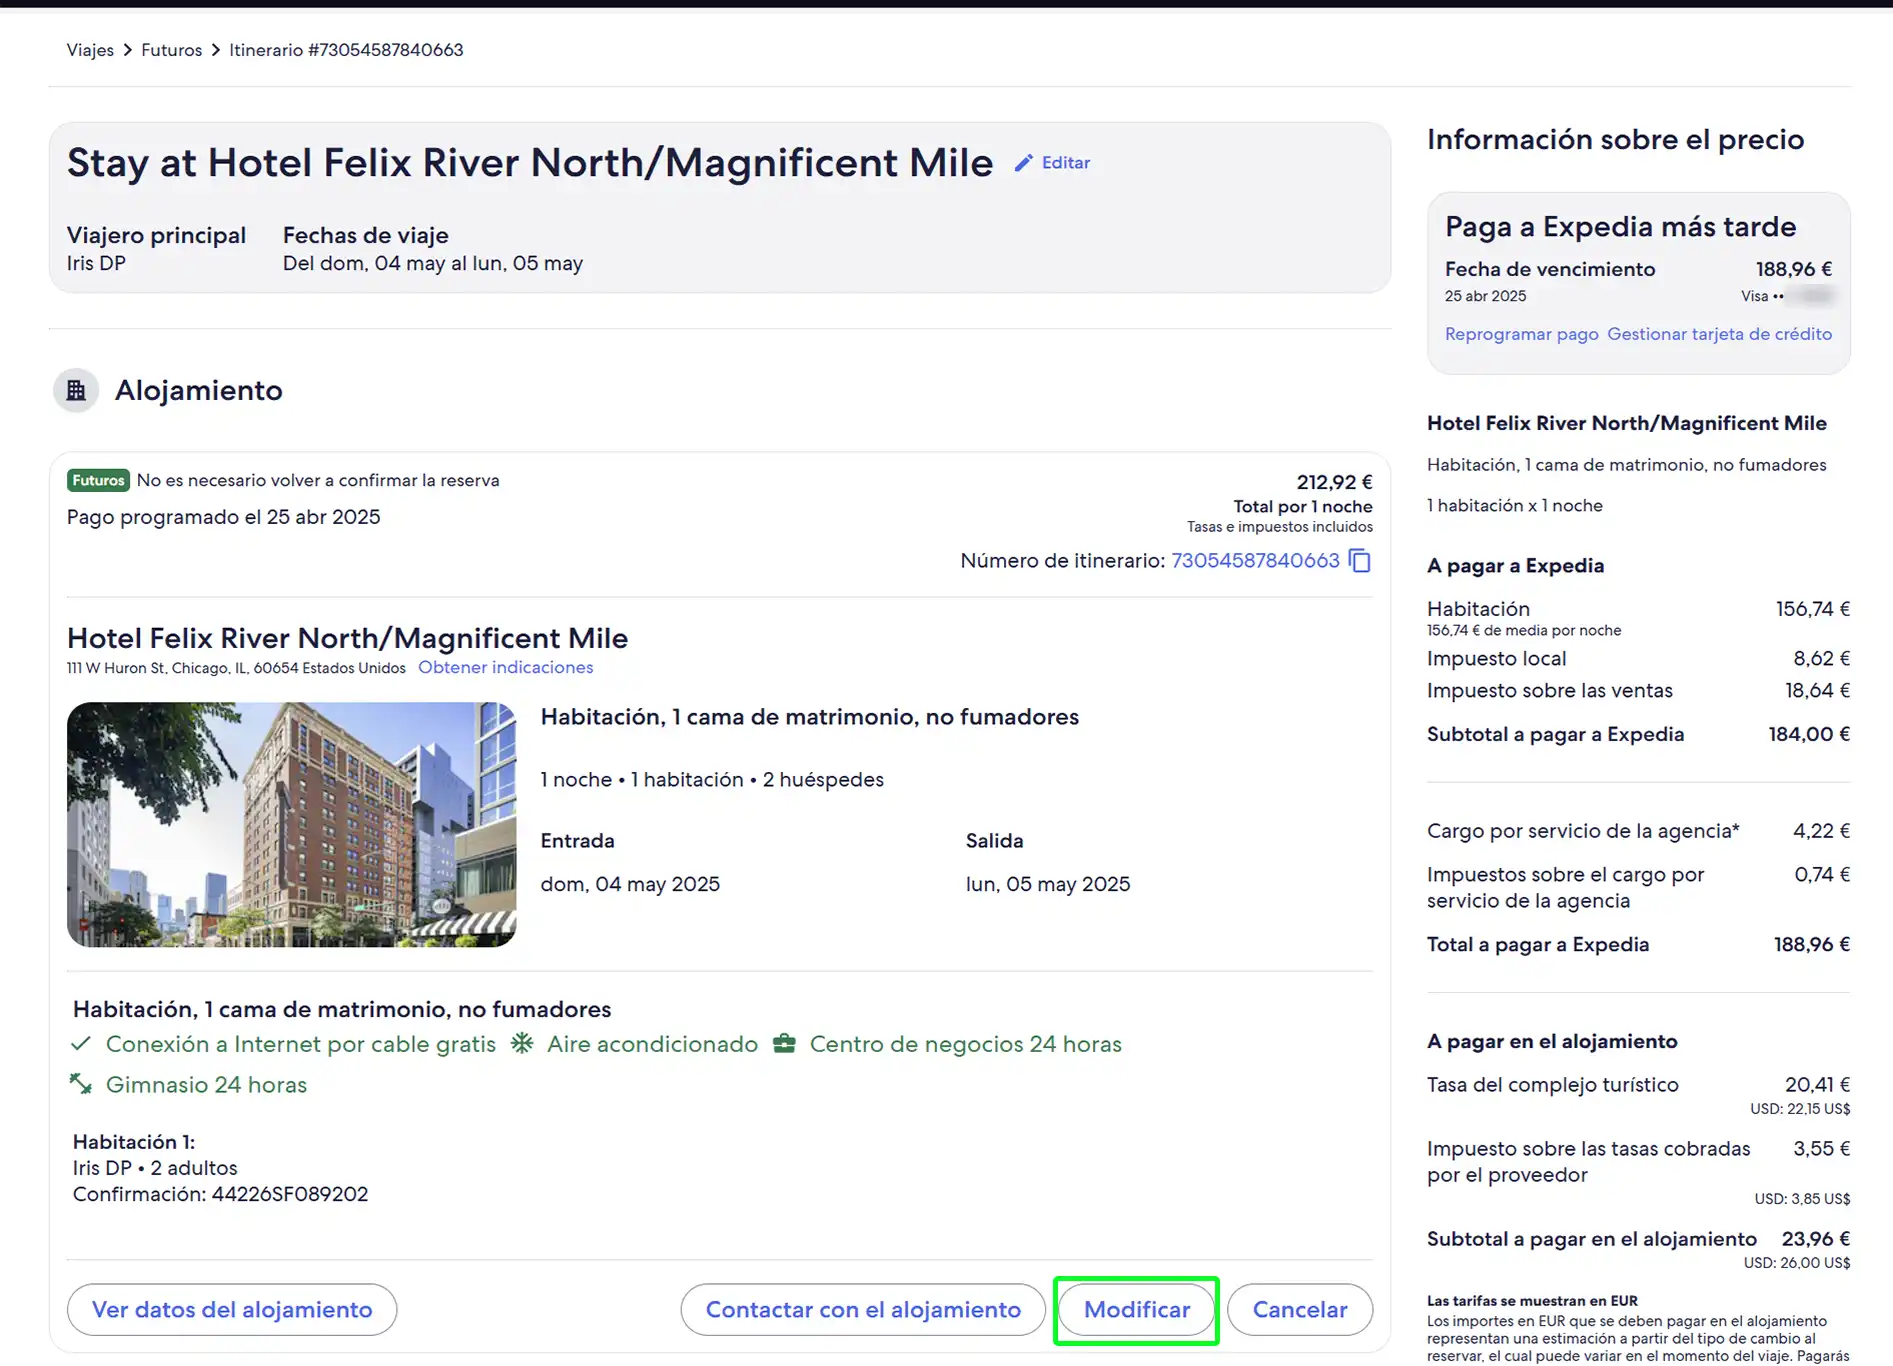Select address text 111 W Huron St
Image resolution: width=1893 pixels, height=1366 pixels.
point(236,668)
